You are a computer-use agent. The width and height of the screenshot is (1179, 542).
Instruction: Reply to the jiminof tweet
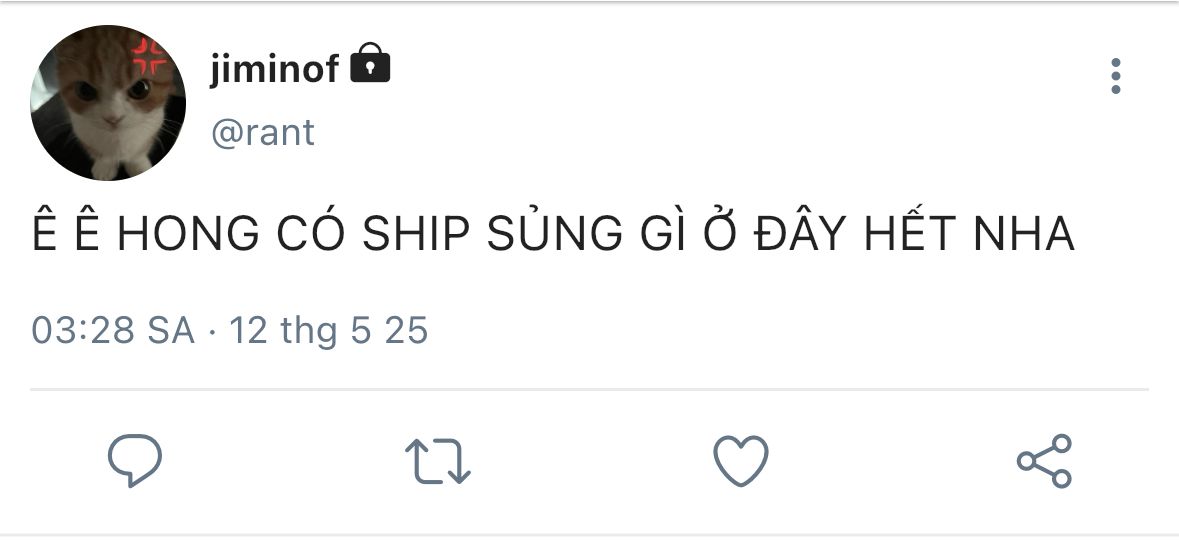click(x=135, y=460)
